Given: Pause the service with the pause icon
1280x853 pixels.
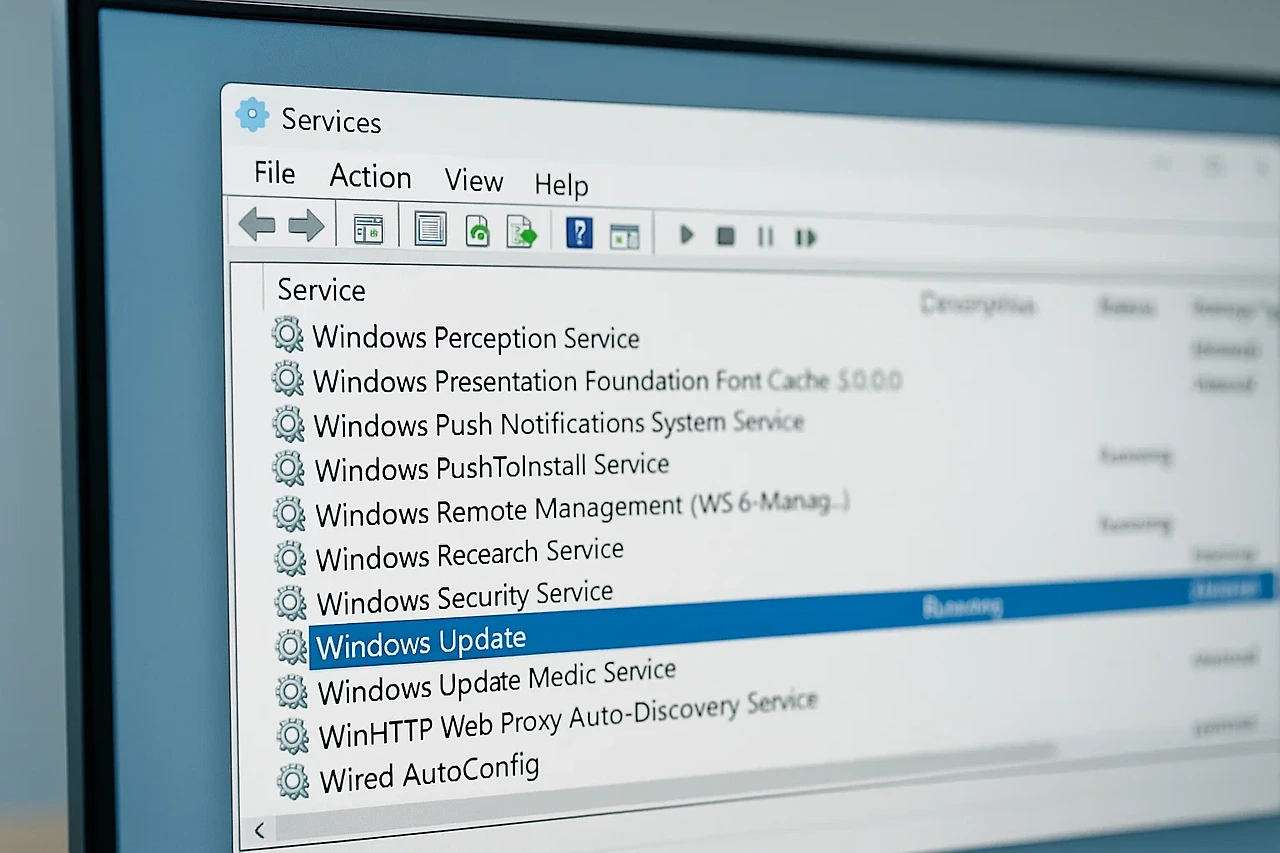Looking at the screenshot, I should click(766, 237).
